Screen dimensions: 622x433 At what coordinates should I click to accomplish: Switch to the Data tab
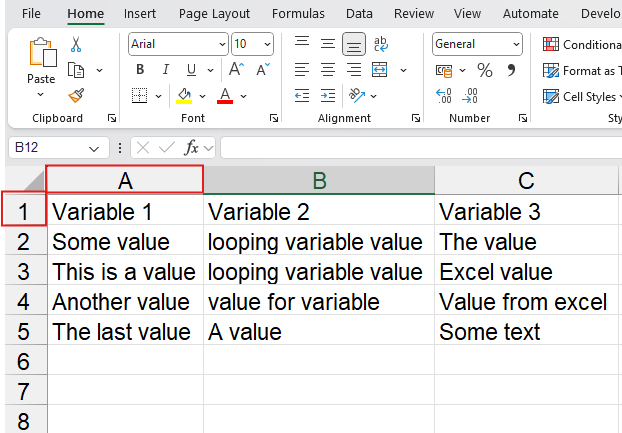[x=359, y=13]
